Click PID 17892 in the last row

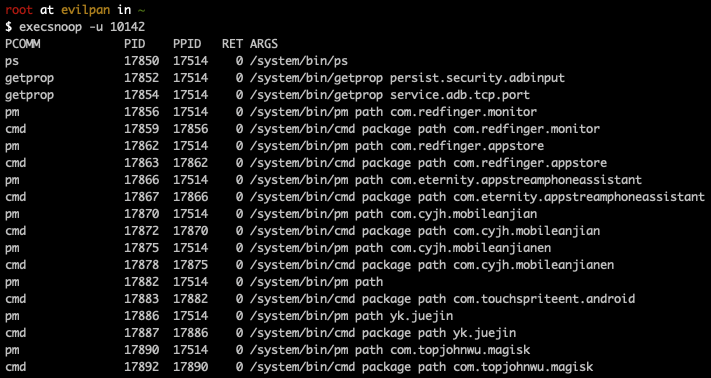(x=141, y=367)
